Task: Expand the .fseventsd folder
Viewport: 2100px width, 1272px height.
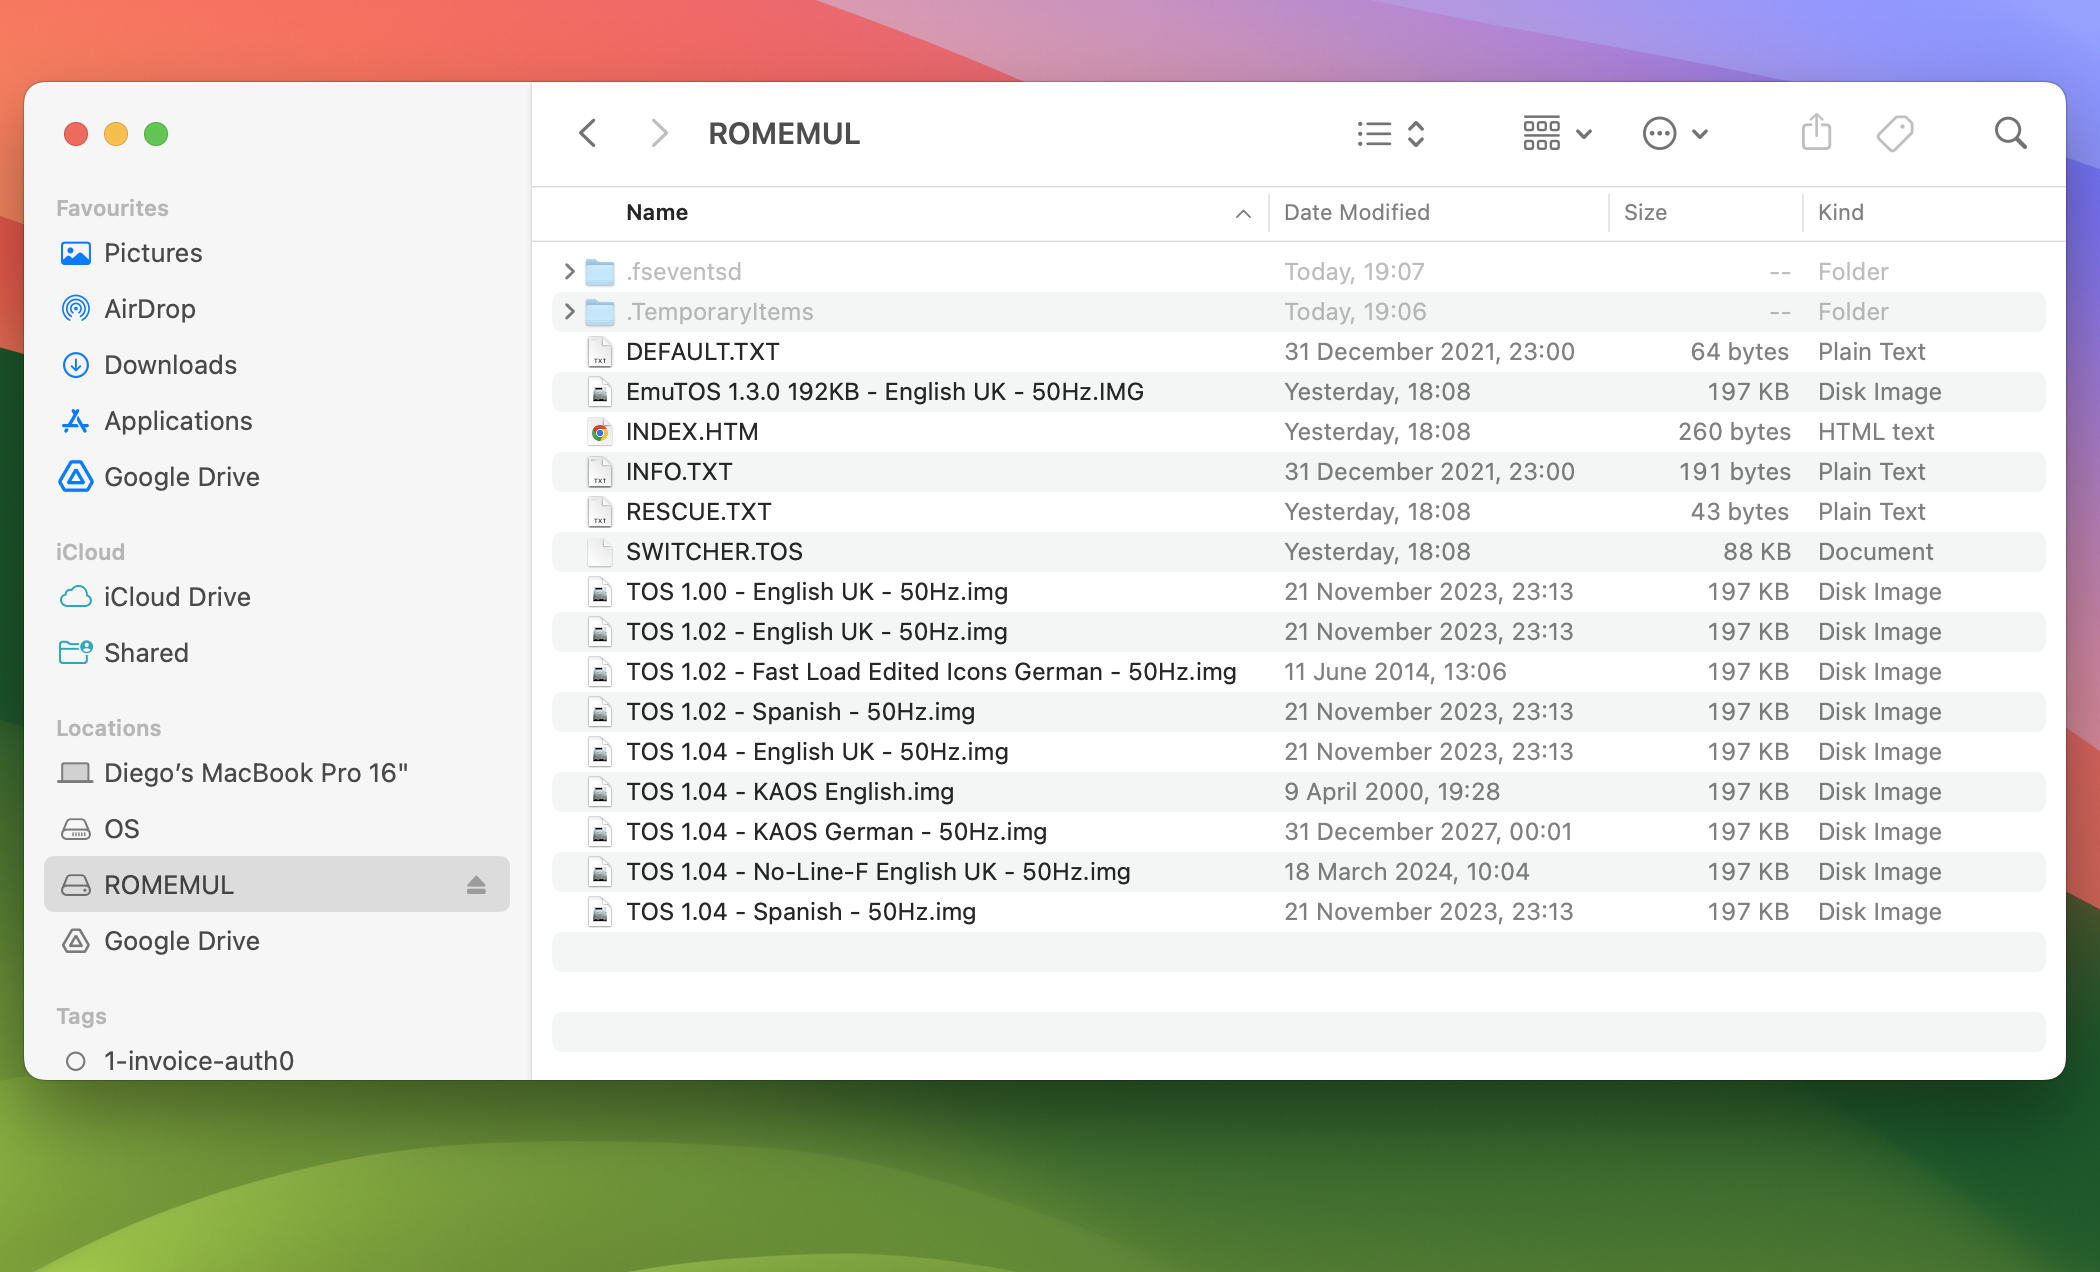Action: 569,271
